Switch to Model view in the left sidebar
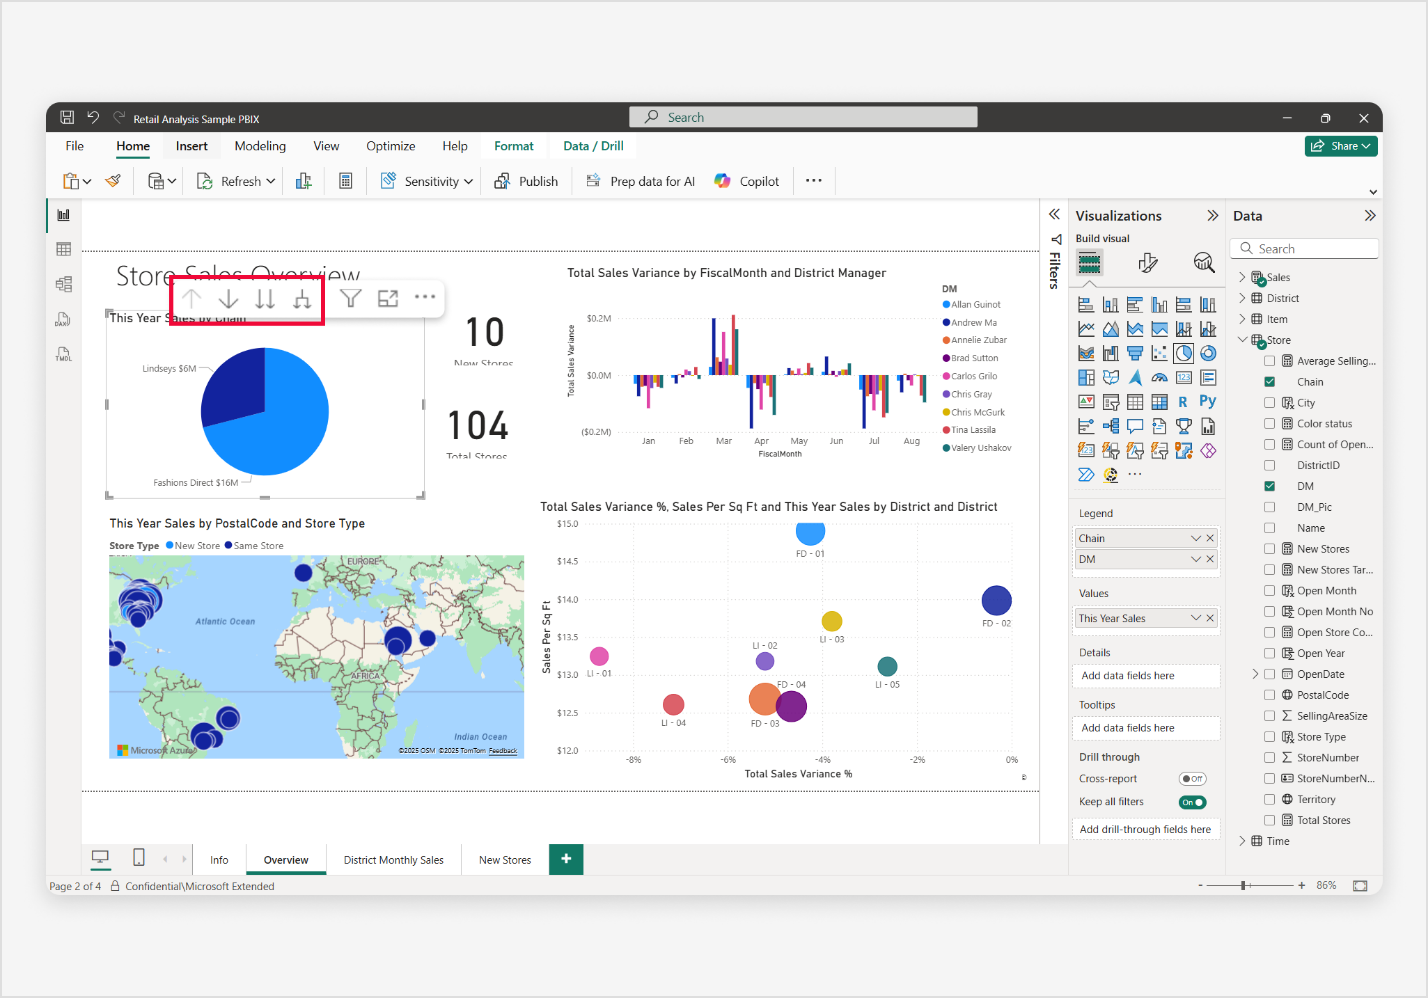 63,284
